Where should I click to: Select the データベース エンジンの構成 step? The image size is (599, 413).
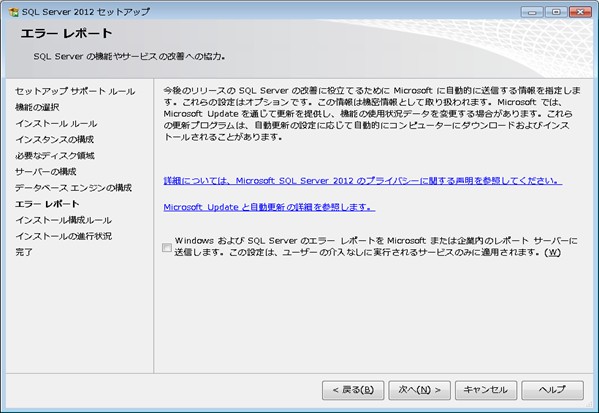click(x=73, y=188)
